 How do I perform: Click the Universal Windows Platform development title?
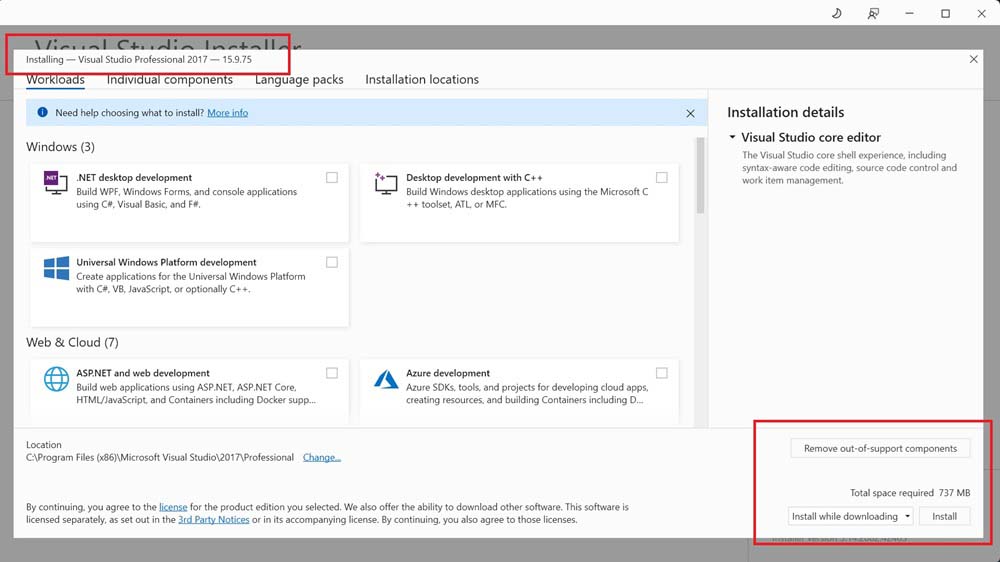[x=166, y=262]
